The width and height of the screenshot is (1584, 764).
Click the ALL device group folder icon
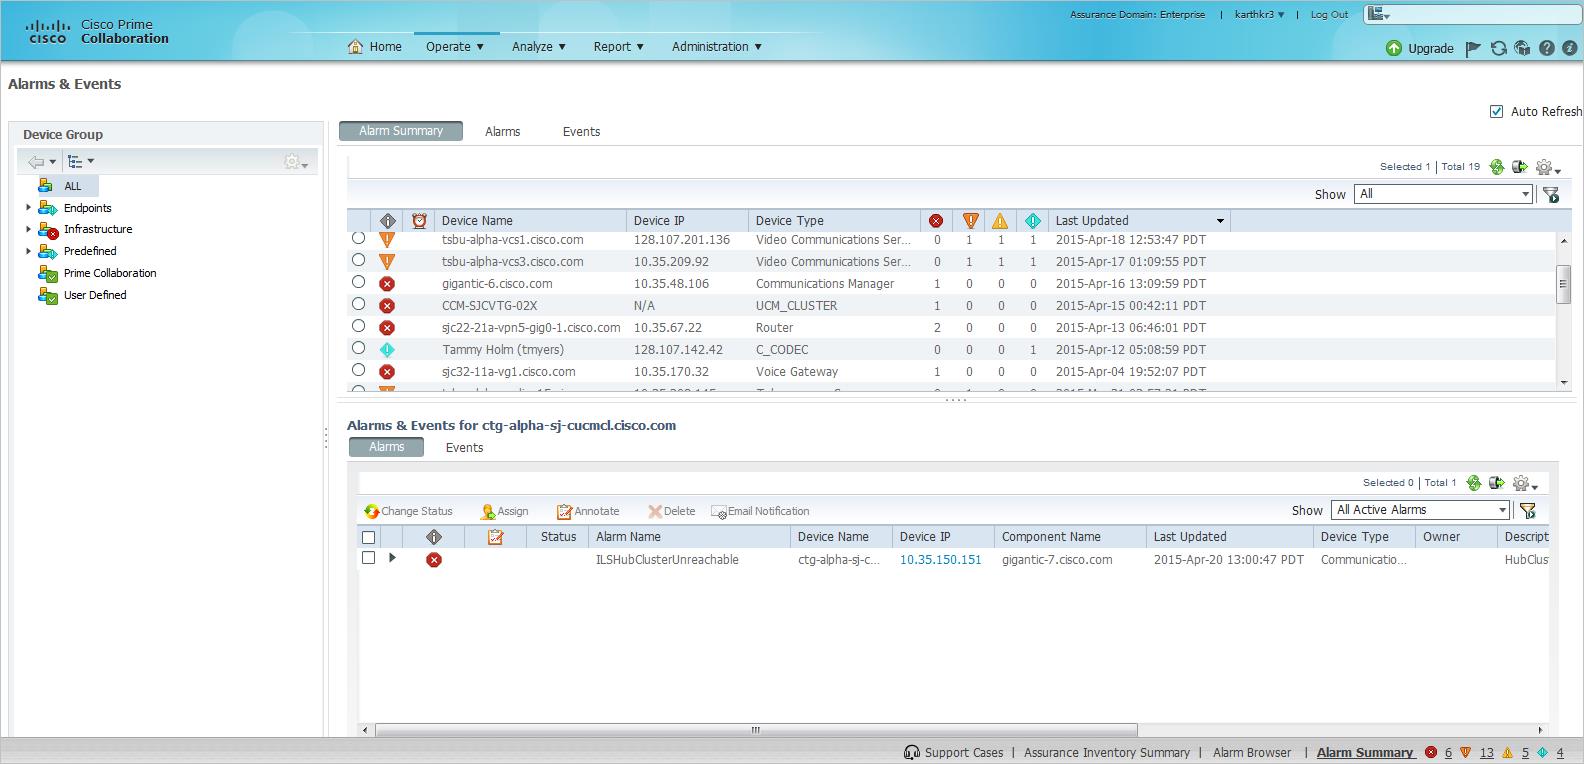[46, 186]
